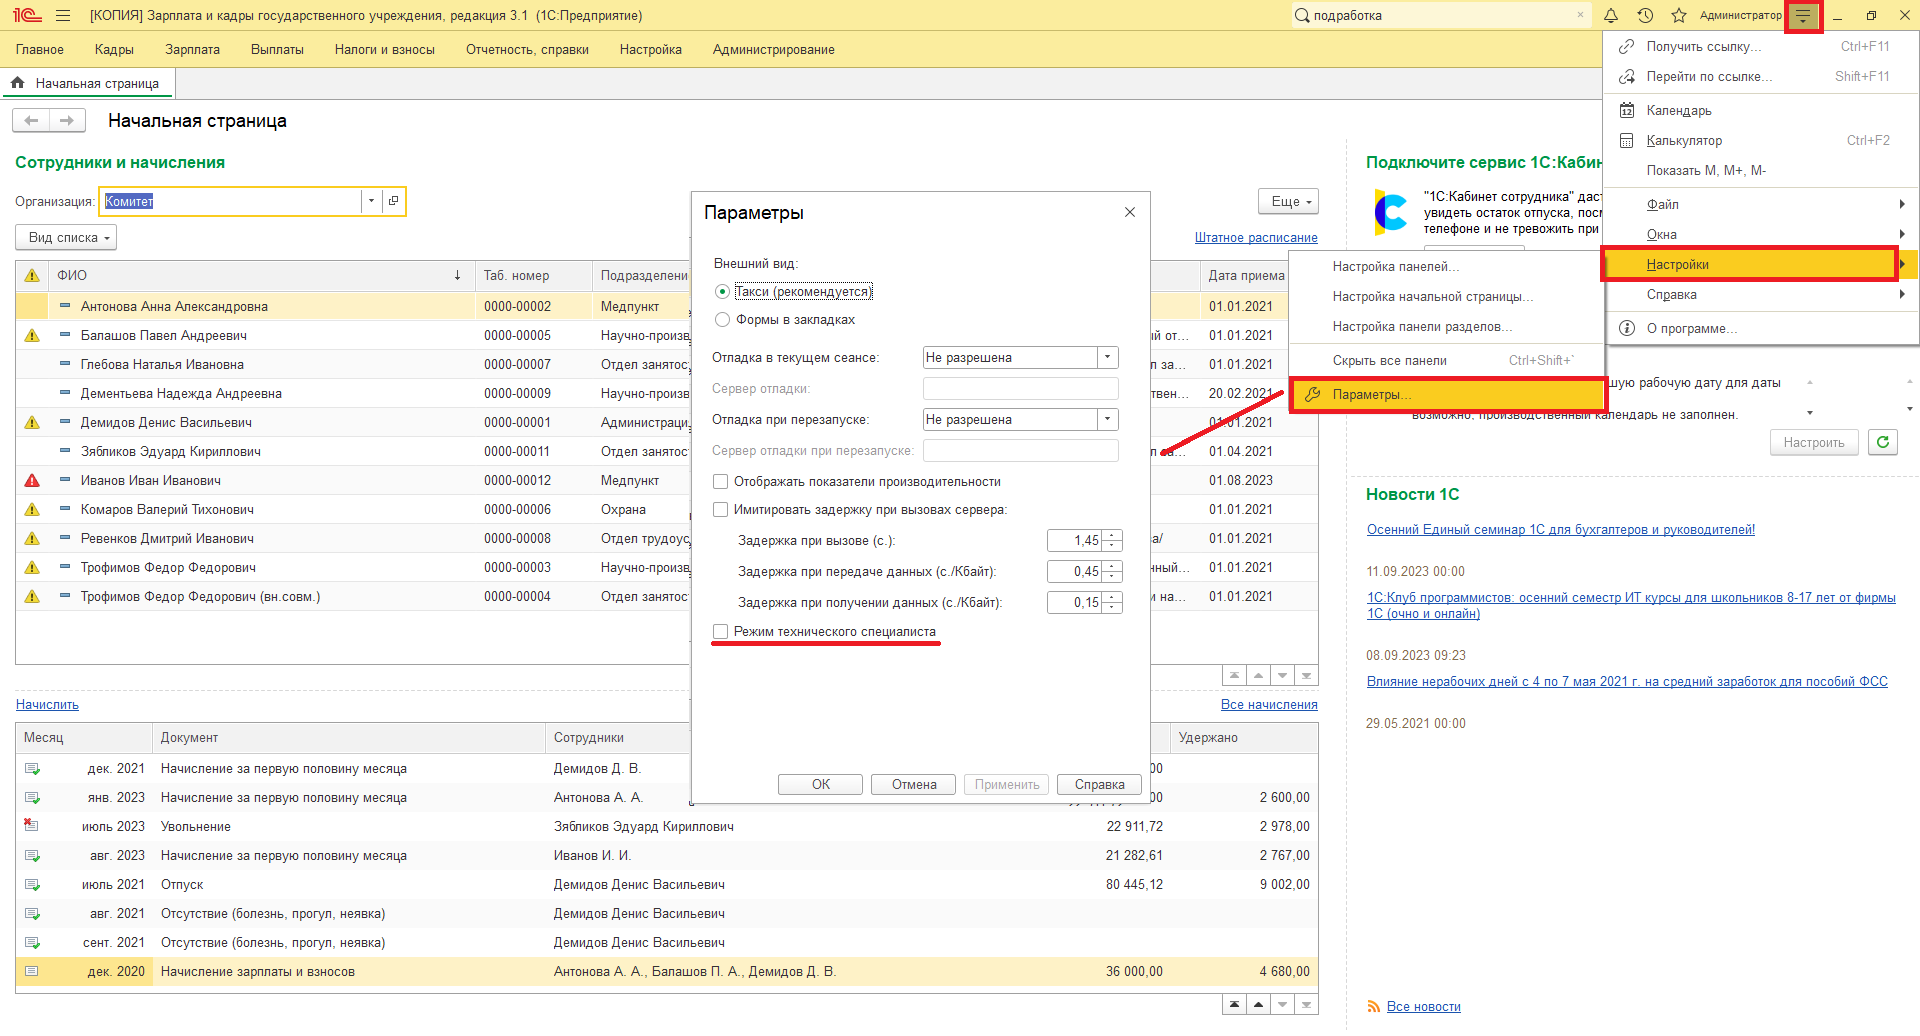1920x1036 pixels.
Task: Click the 1С:Кабинет сотрудника logo
Action: click(x=1390, y=213)
